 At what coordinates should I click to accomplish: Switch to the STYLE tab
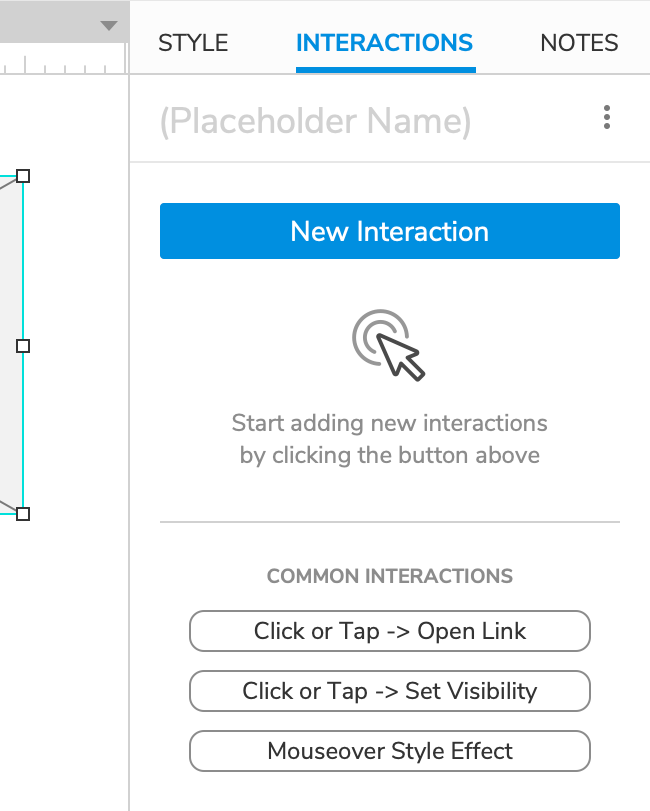pos(193,43)
